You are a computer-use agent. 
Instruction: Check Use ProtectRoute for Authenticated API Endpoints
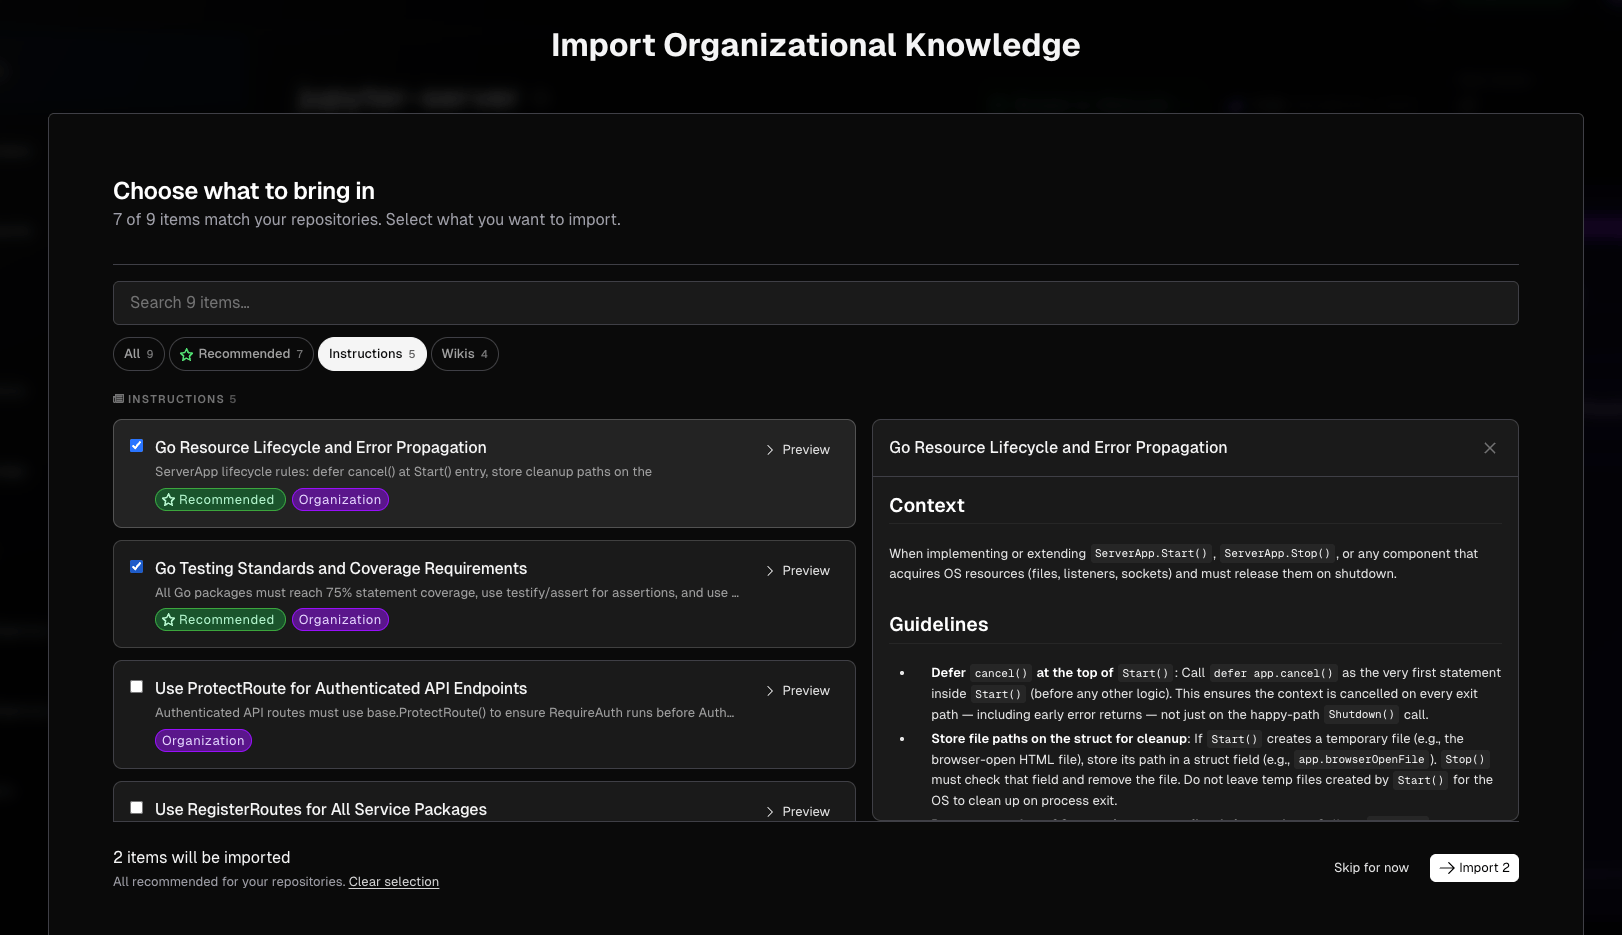(137, 687)
